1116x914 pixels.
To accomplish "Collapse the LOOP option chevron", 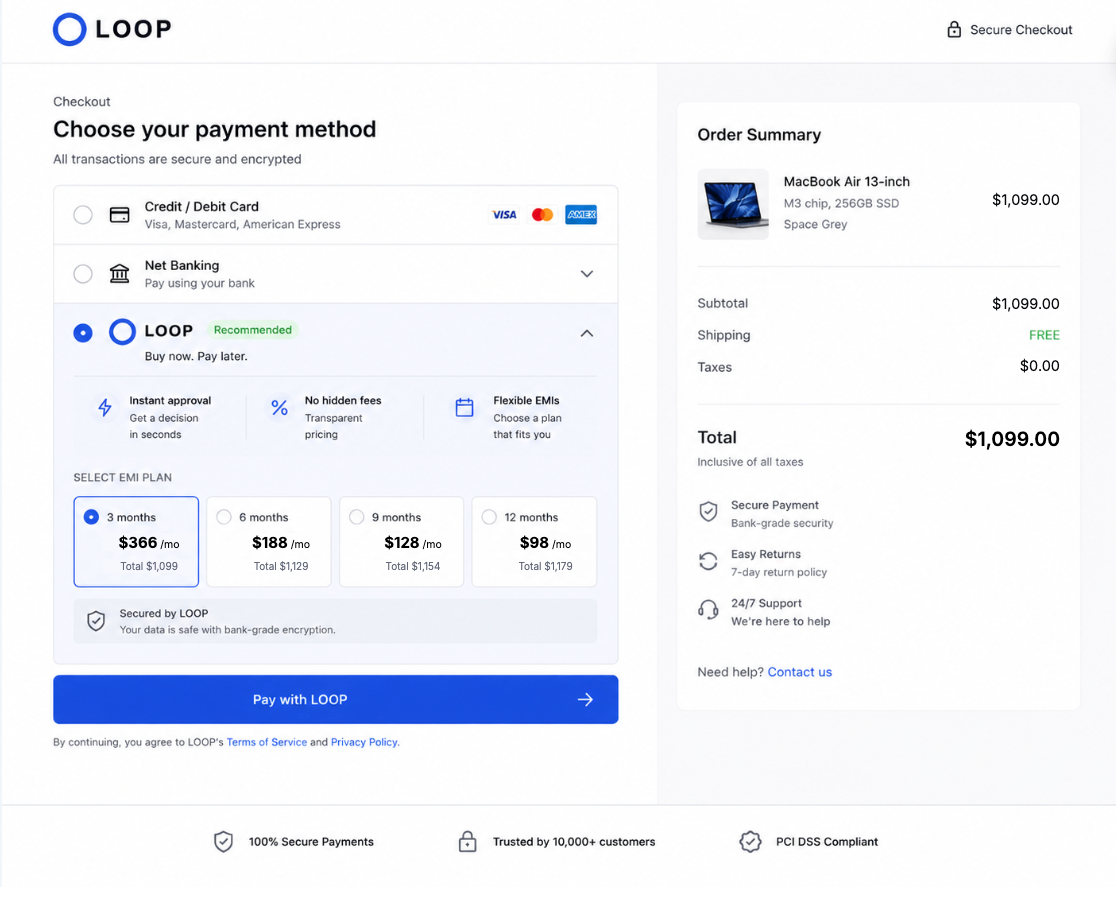I will [x=586, y=332].
